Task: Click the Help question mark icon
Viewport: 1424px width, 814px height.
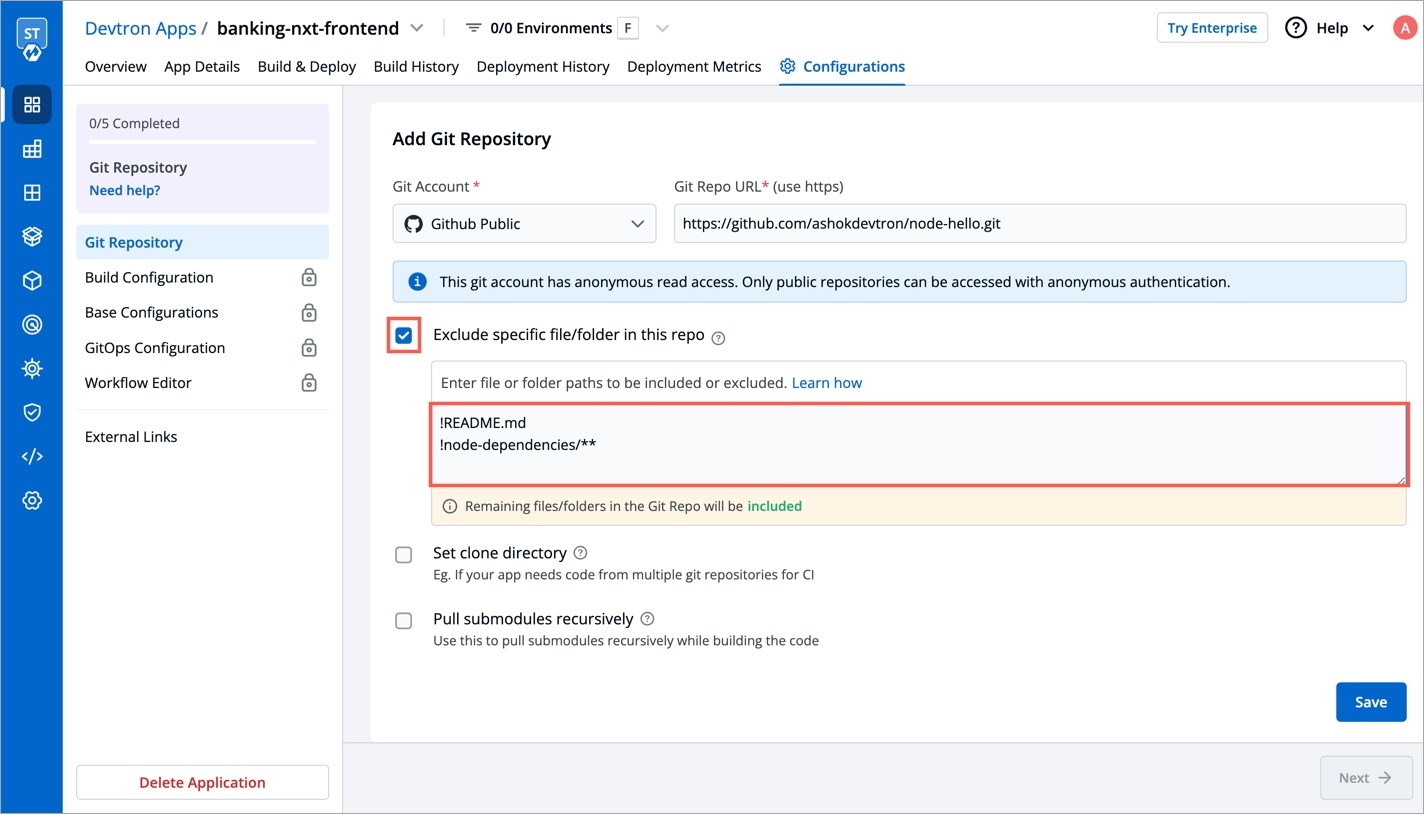Action: coord(1296,28)
